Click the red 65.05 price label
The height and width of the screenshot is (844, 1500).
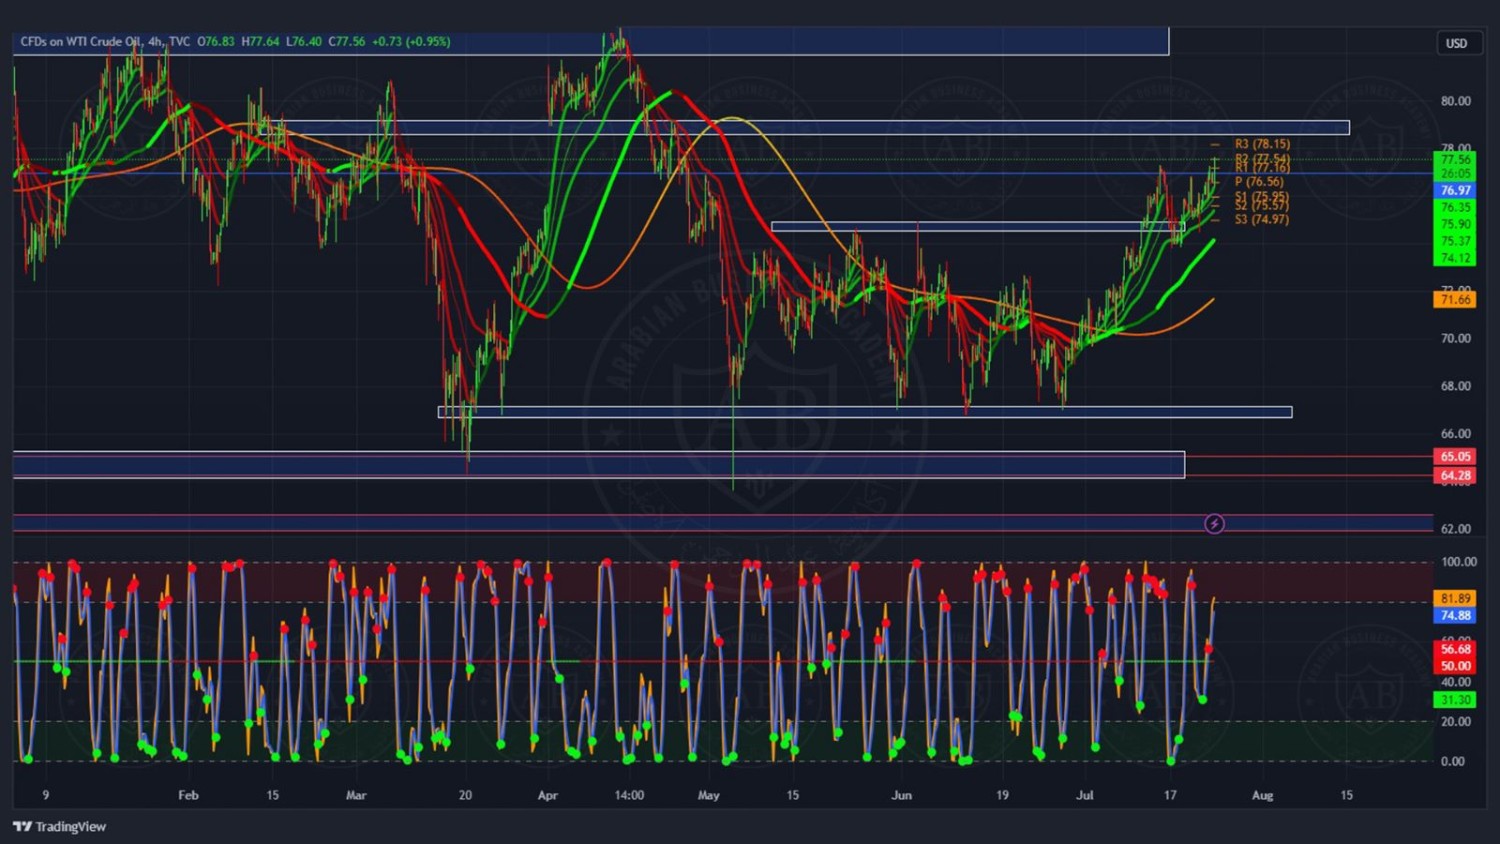tap(1455, 456)
